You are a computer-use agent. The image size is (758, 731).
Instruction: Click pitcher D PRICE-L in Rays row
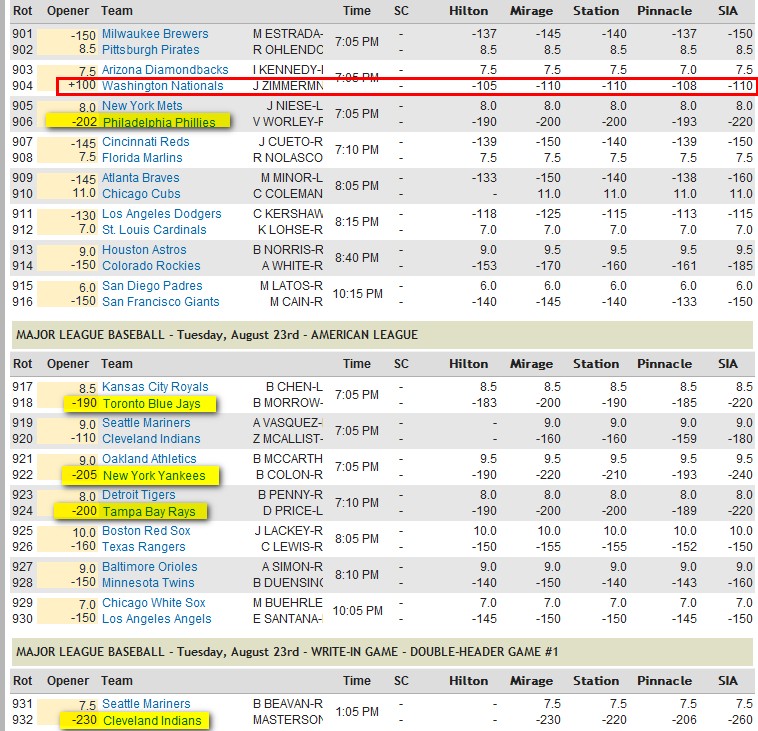pos(292,511)
